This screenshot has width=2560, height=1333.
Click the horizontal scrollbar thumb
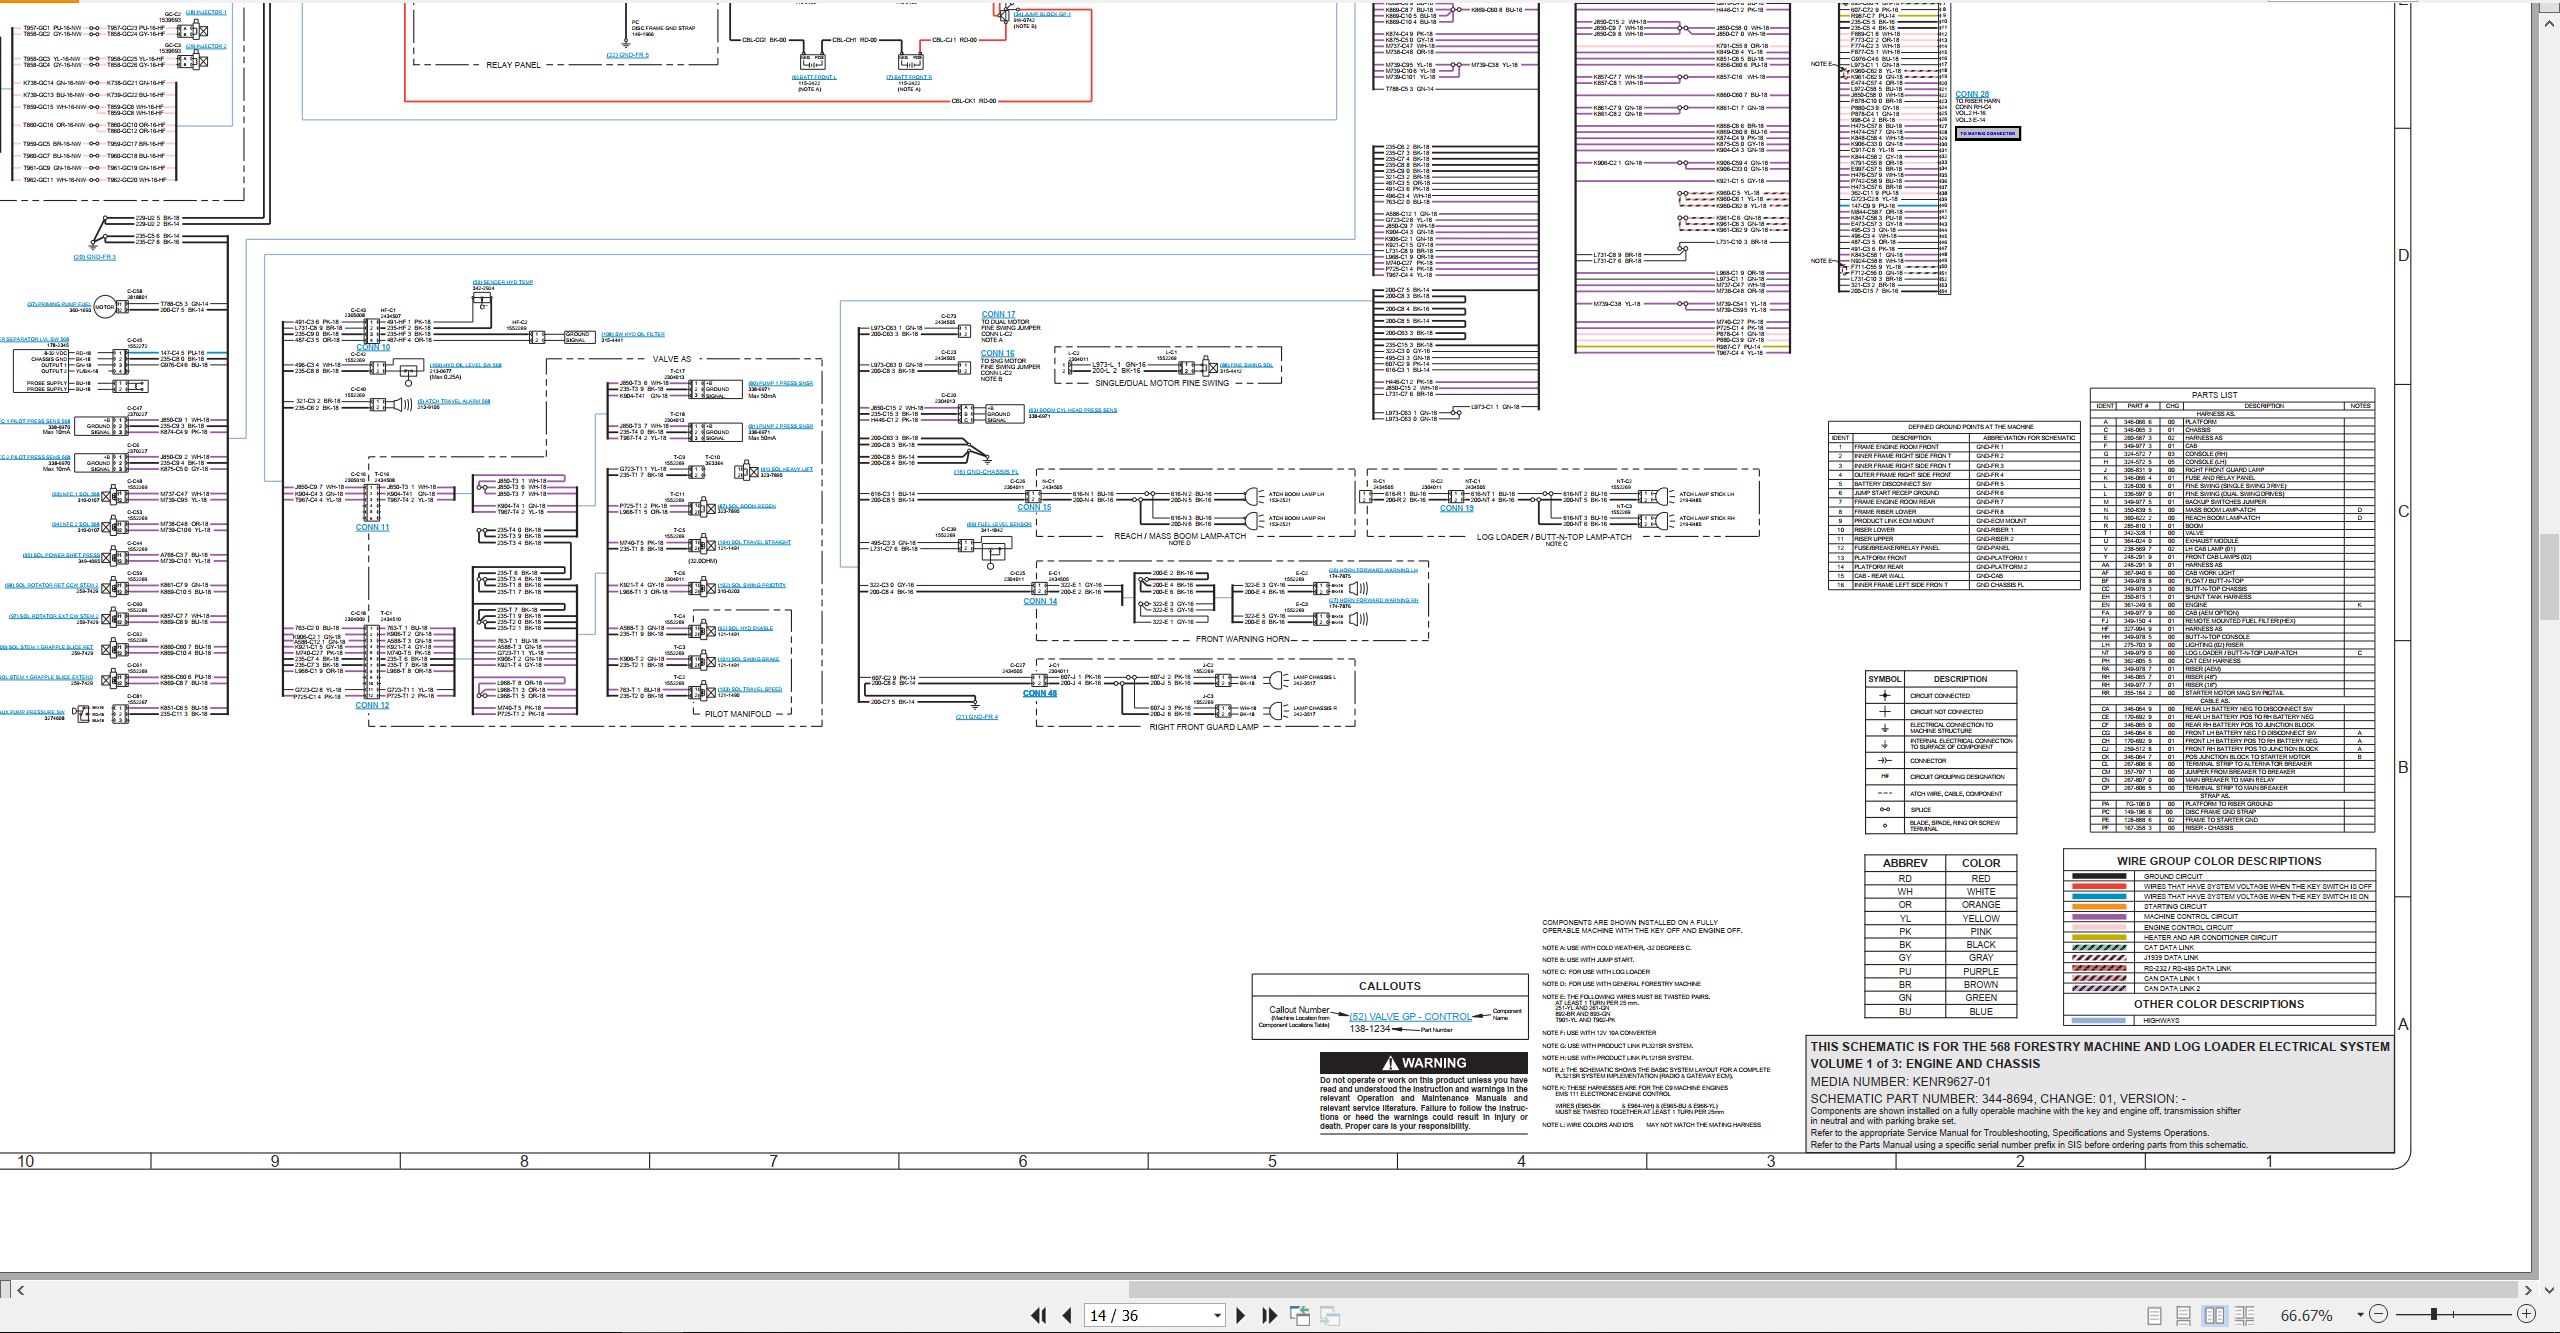pyautogui.click(x=1825, y=1290)
